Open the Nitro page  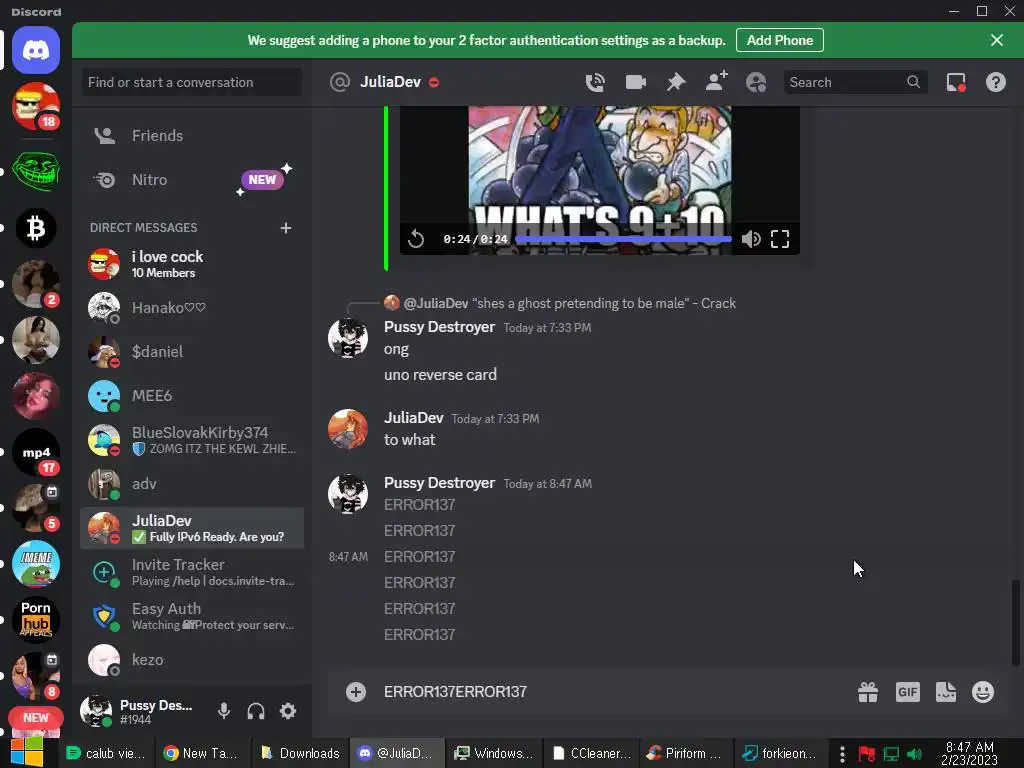(191, 180)
